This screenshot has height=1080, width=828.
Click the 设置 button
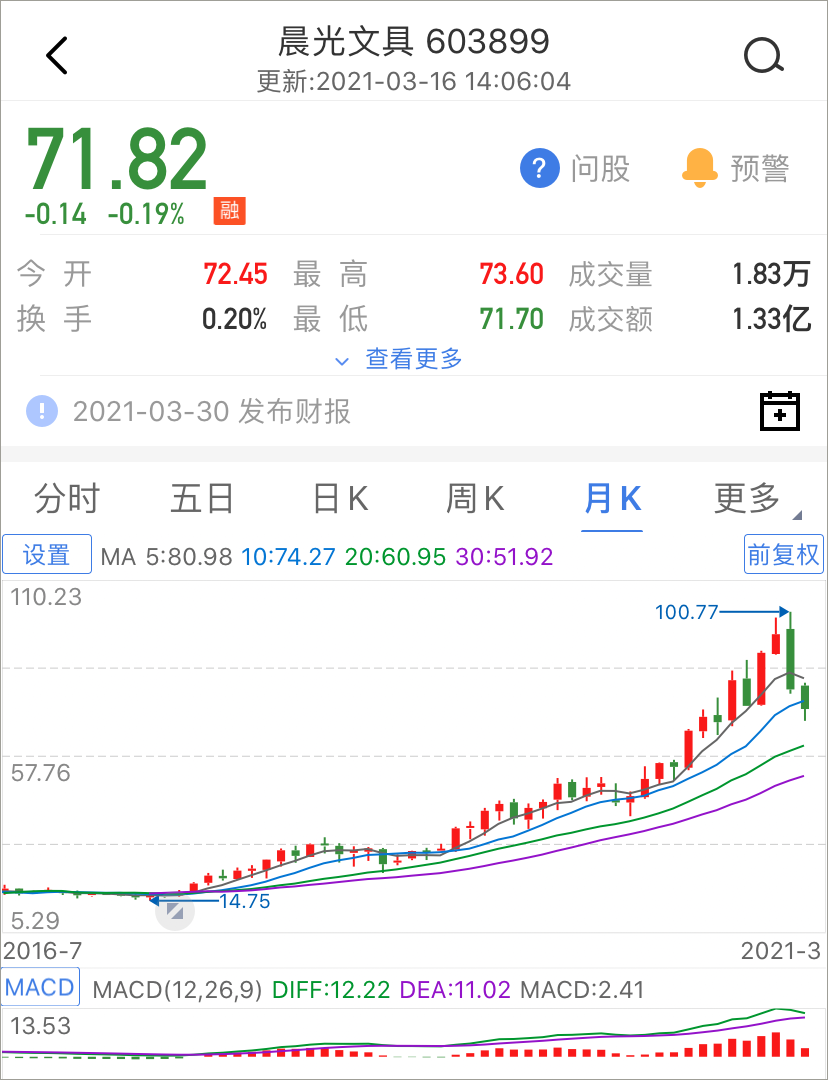click(x=47, y=554)
